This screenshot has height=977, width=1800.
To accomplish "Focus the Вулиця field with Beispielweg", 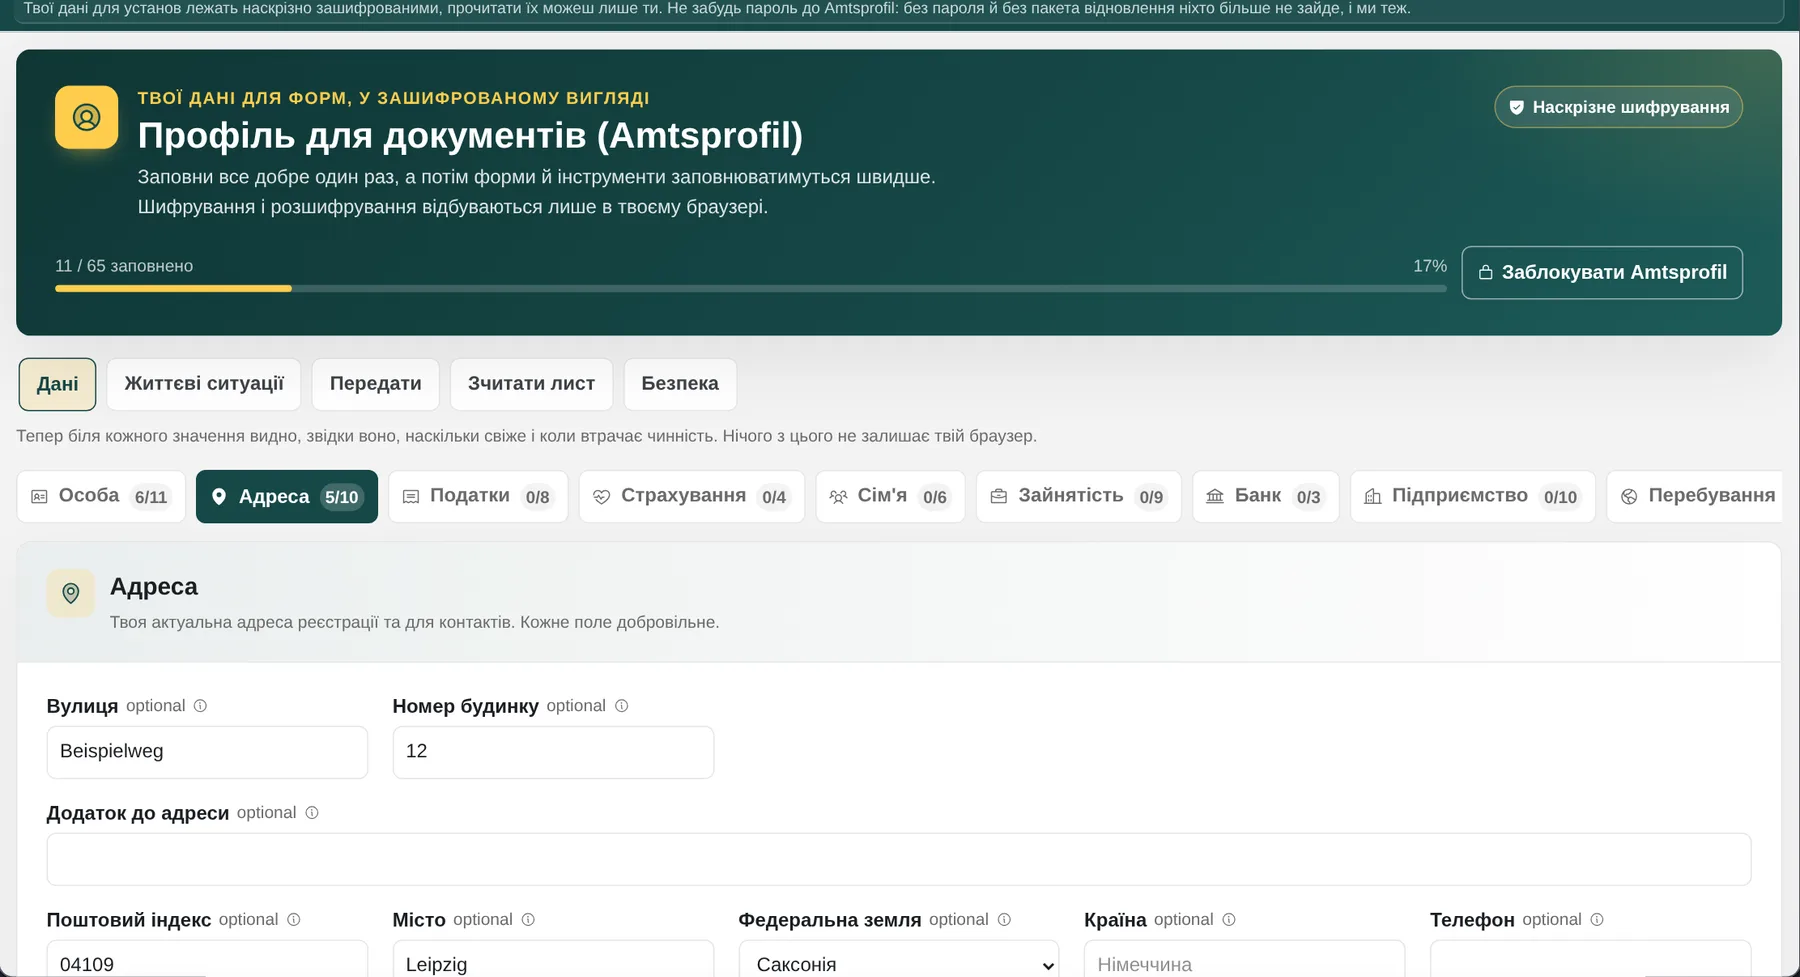I will coord(207,752).
